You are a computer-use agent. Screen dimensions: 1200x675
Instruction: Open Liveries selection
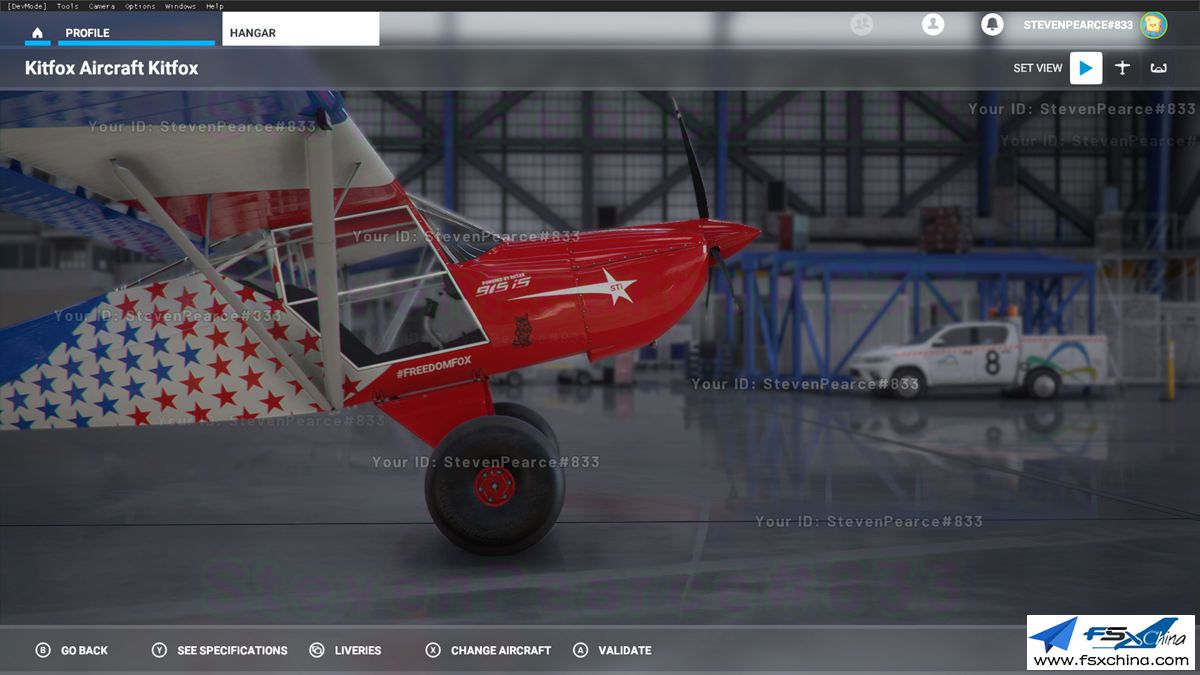pyautogui.click(x=346, y=650)
